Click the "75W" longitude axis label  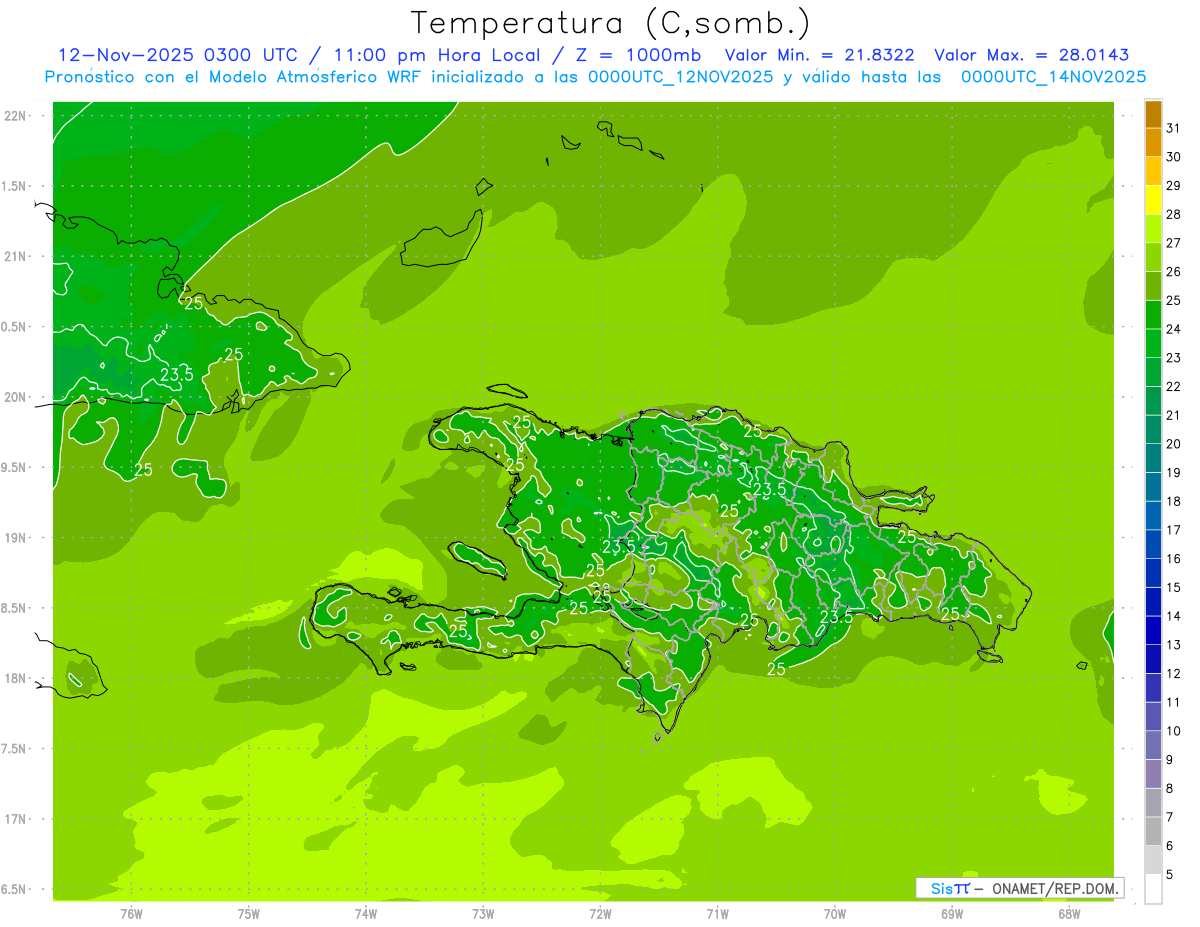249,914
